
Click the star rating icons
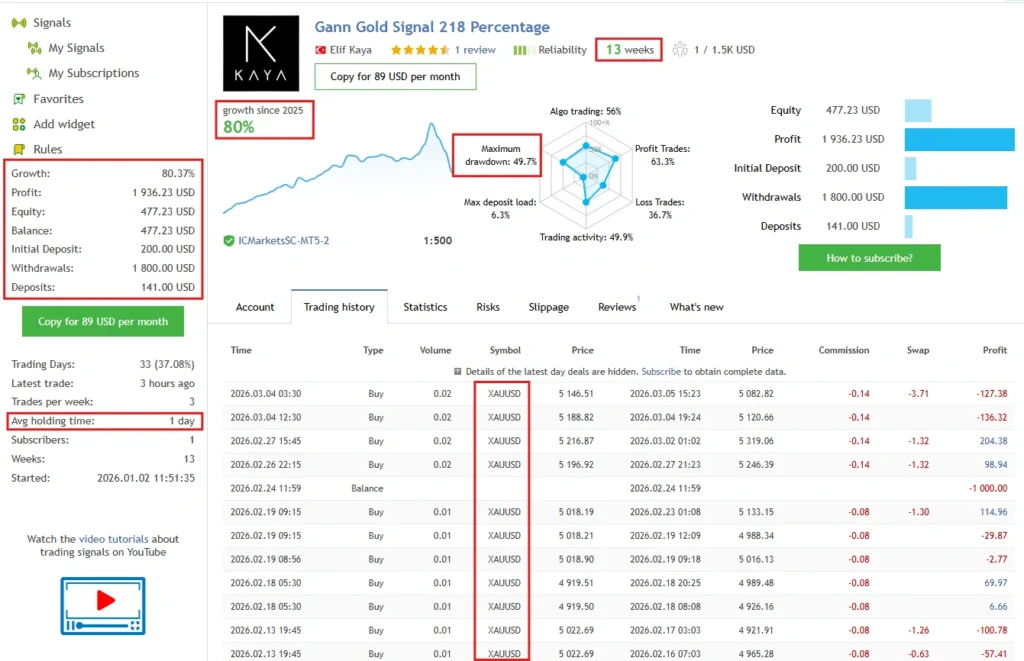click(420, 50)
